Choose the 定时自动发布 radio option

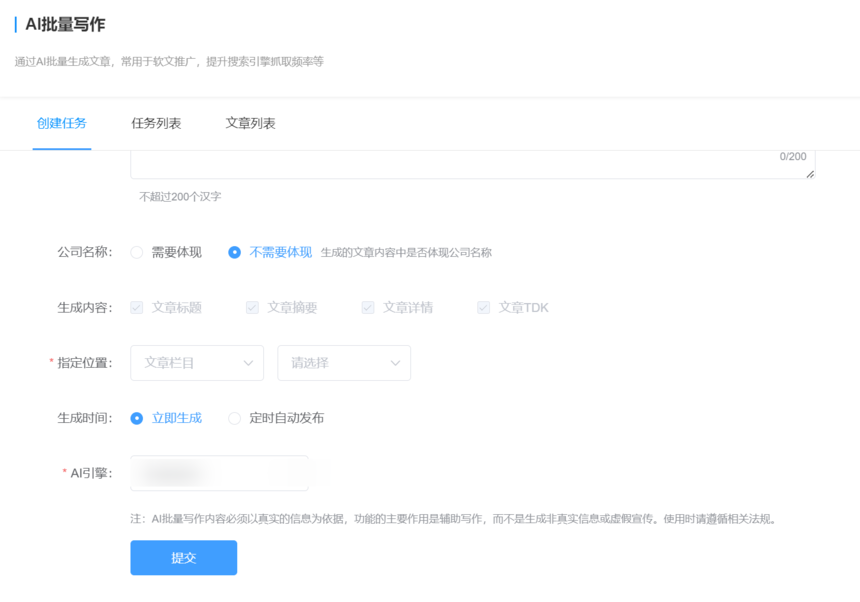234,418
